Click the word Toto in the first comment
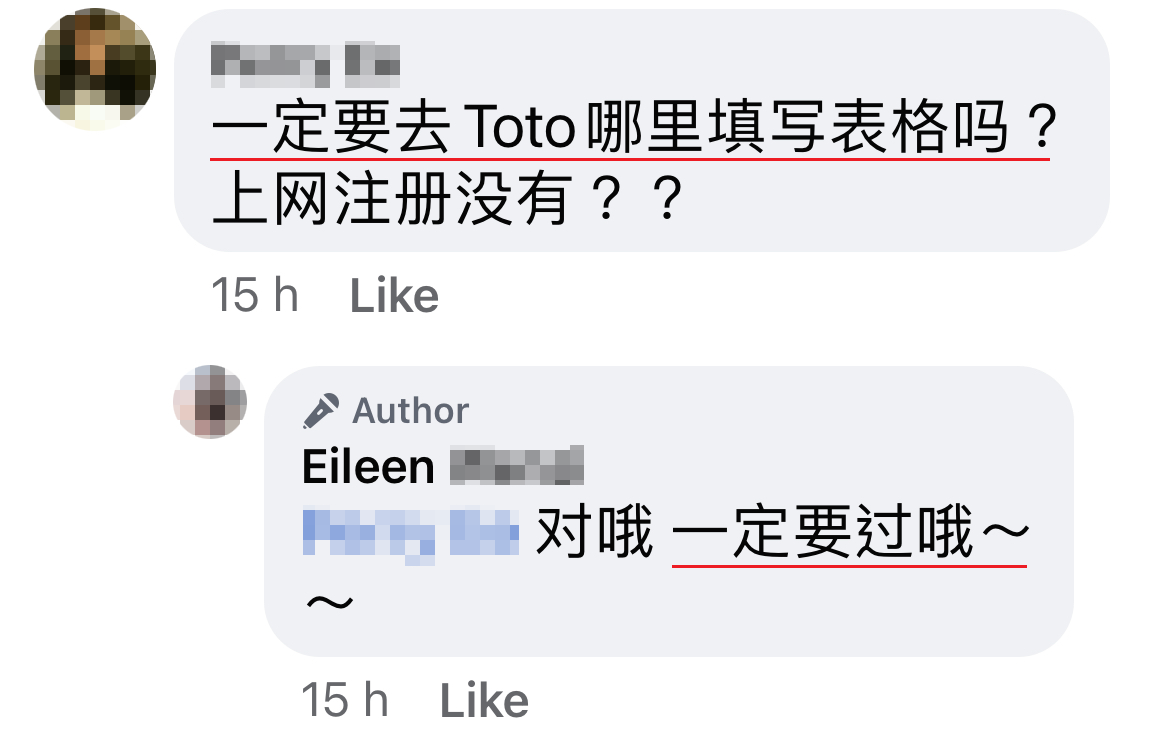The image size is (1170, 730). click(x=519, y=128)
